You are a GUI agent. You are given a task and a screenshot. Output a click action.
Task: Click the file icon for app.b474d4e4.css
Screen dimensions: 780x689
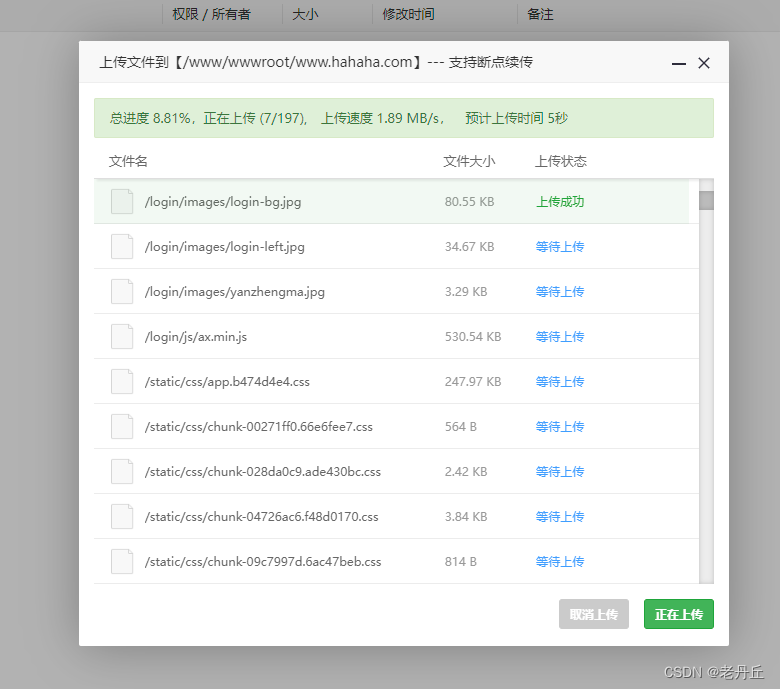122,382
